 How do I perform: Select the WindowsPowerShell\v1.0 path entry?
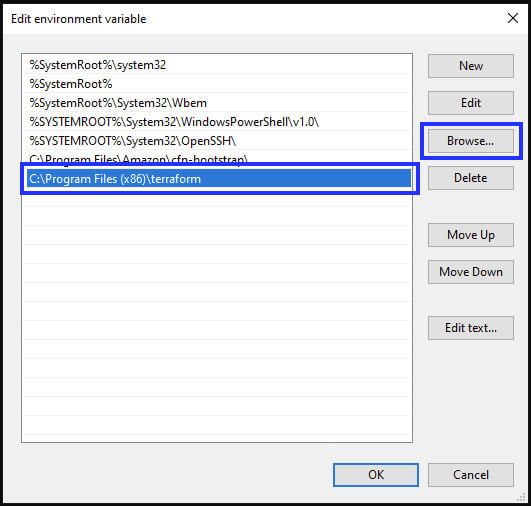pos(217,122)
